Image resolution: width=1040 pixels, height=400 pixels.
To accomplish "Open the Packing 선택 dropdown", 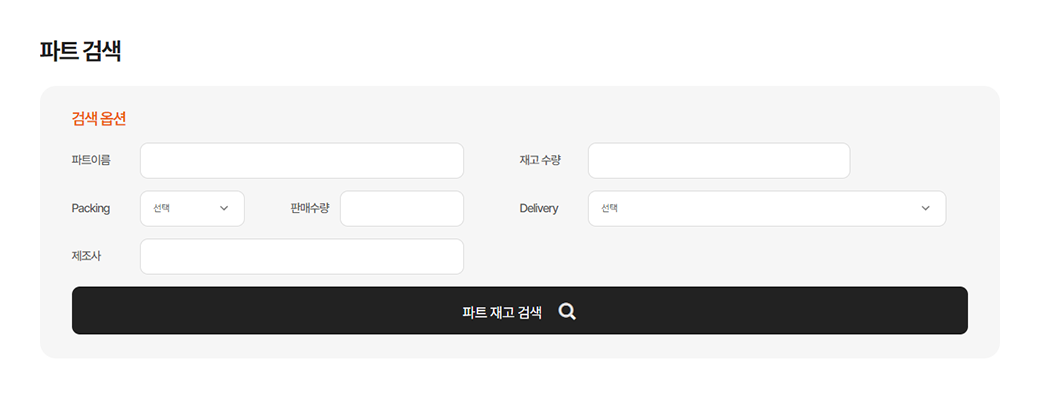I will (192, 208).
